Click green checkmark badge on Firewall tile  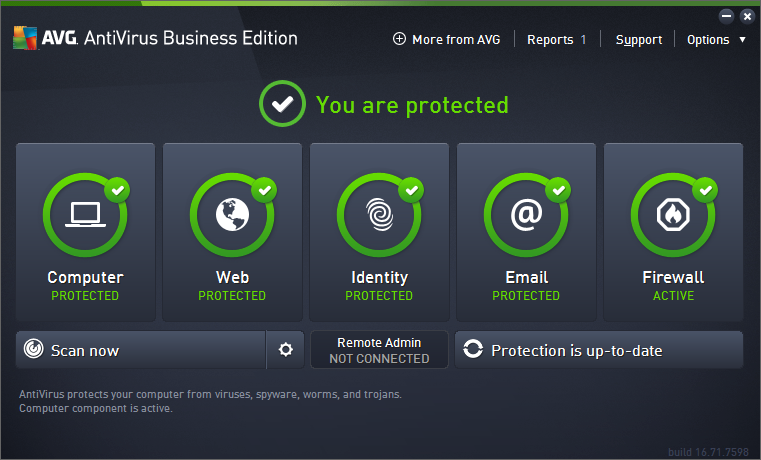[706, 188]
